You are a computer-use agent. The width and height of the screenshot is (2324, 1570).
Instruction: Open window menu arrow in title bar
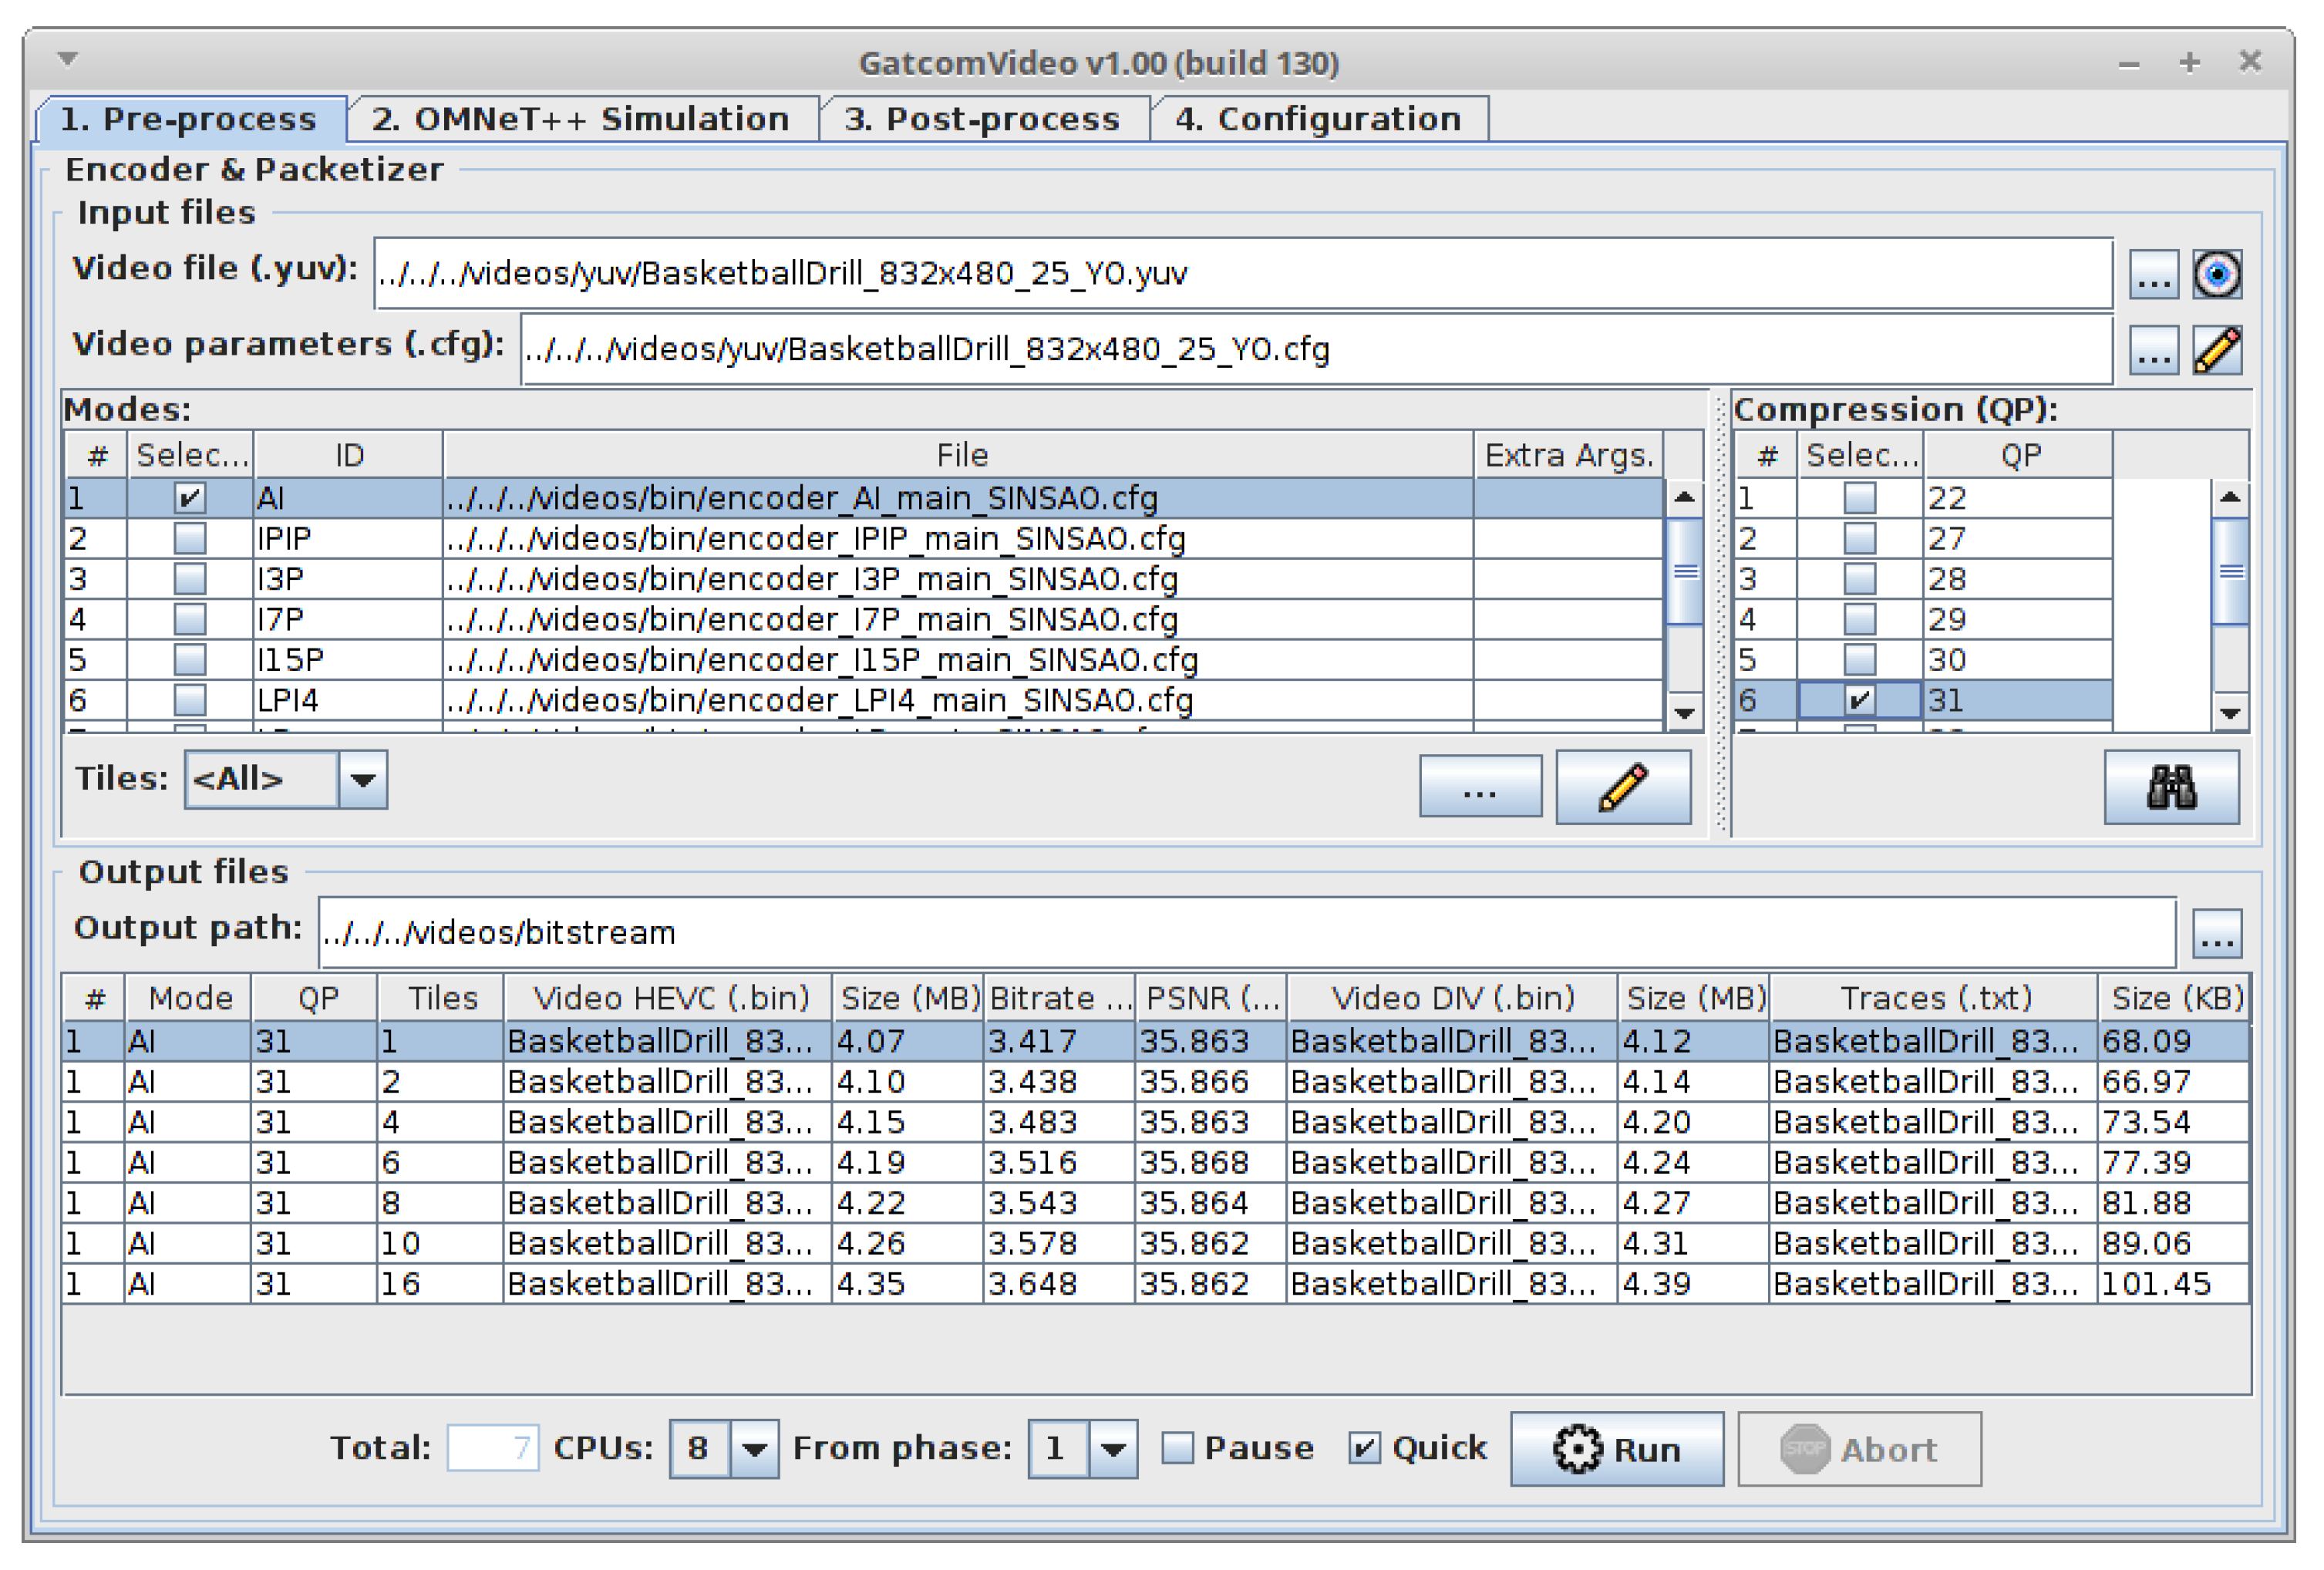click(68, 59)
